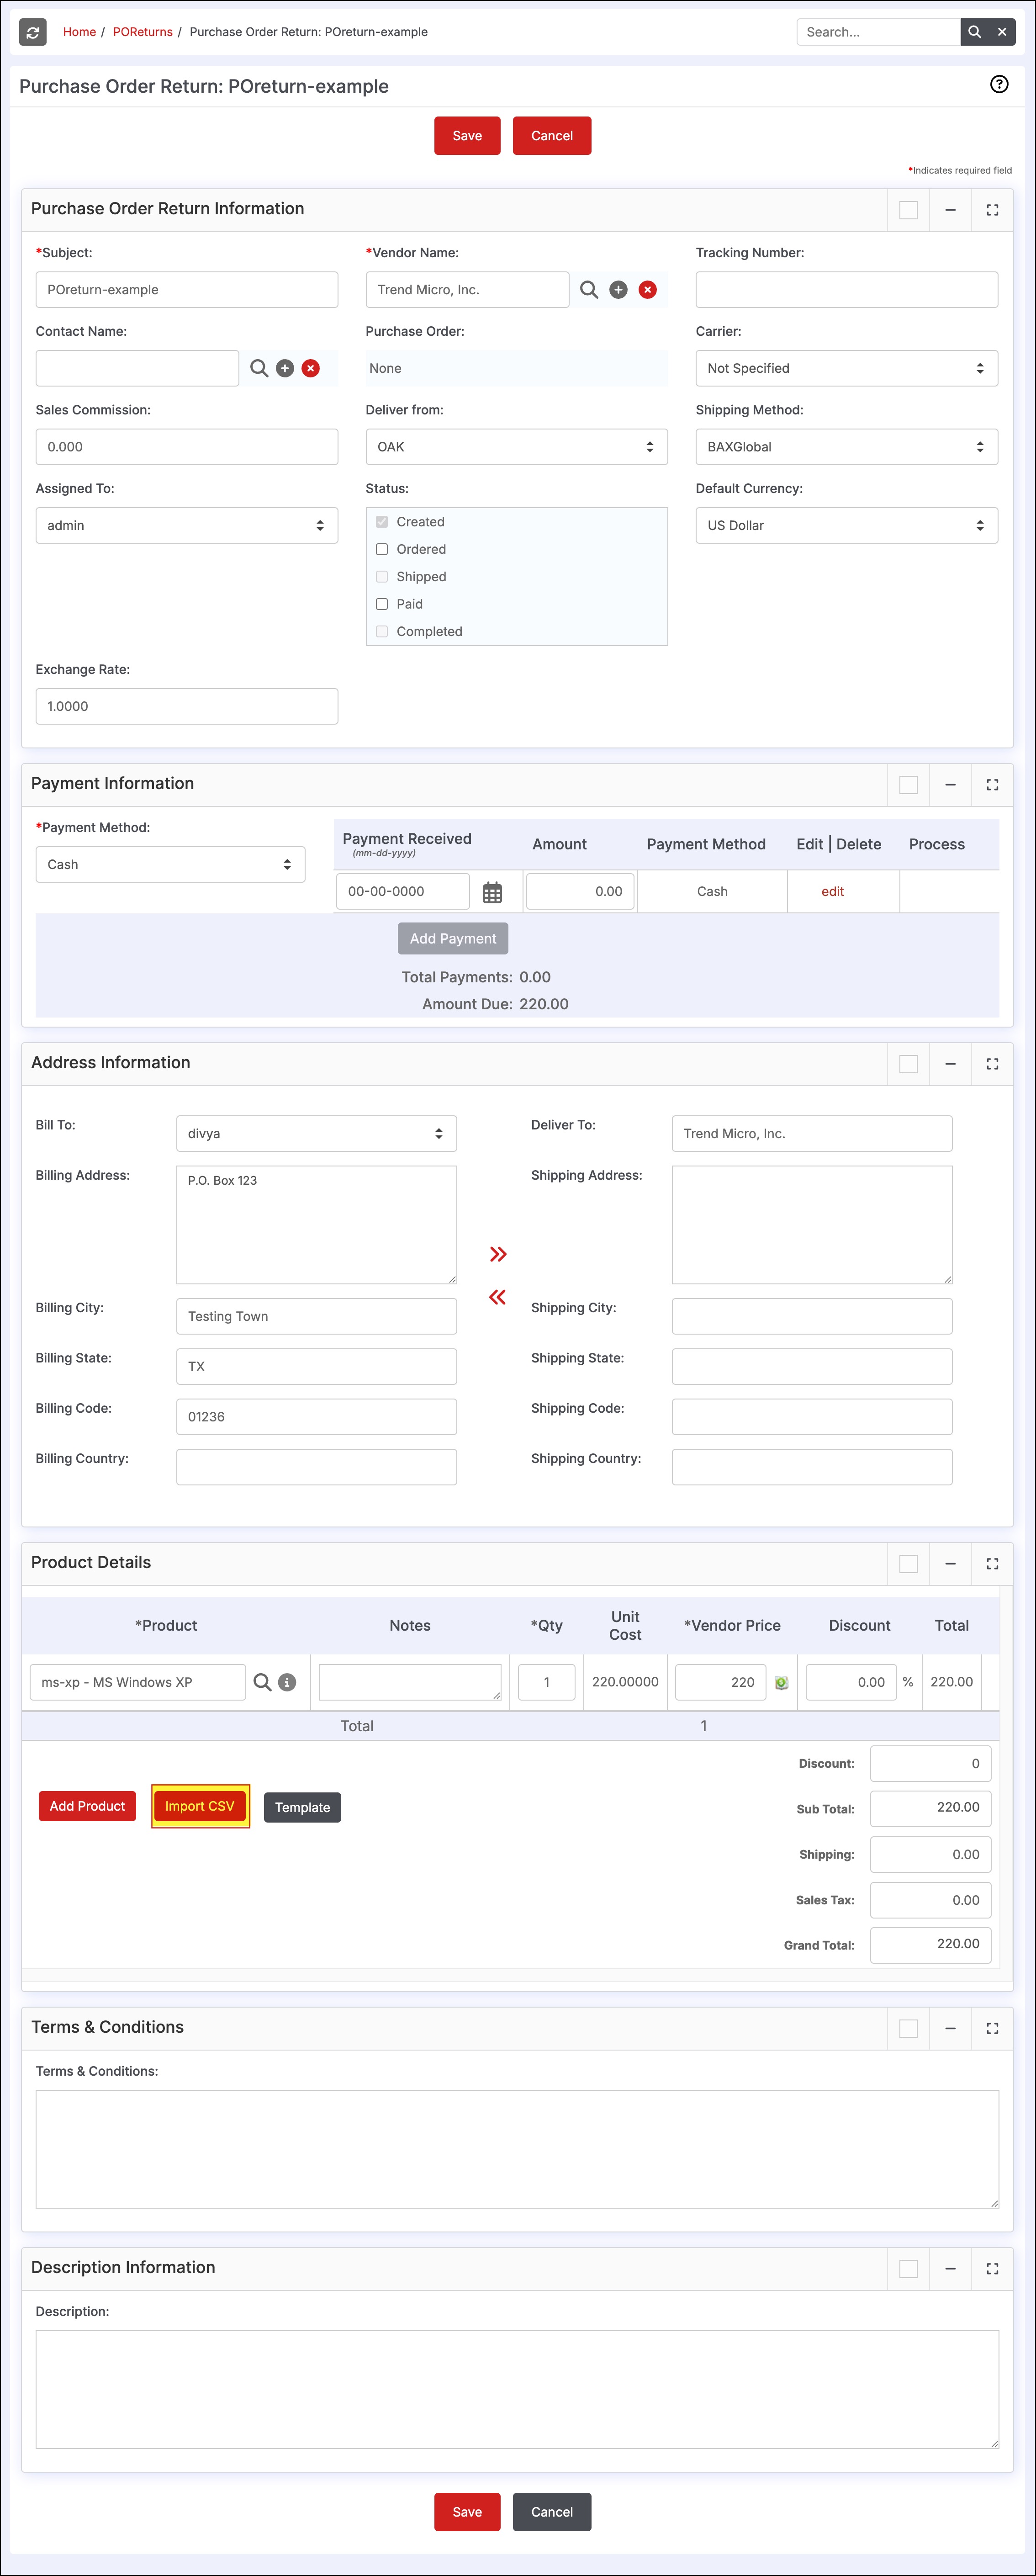
Task: Expand Product Details panel to fullscreen
Action: click(992, 1564)
